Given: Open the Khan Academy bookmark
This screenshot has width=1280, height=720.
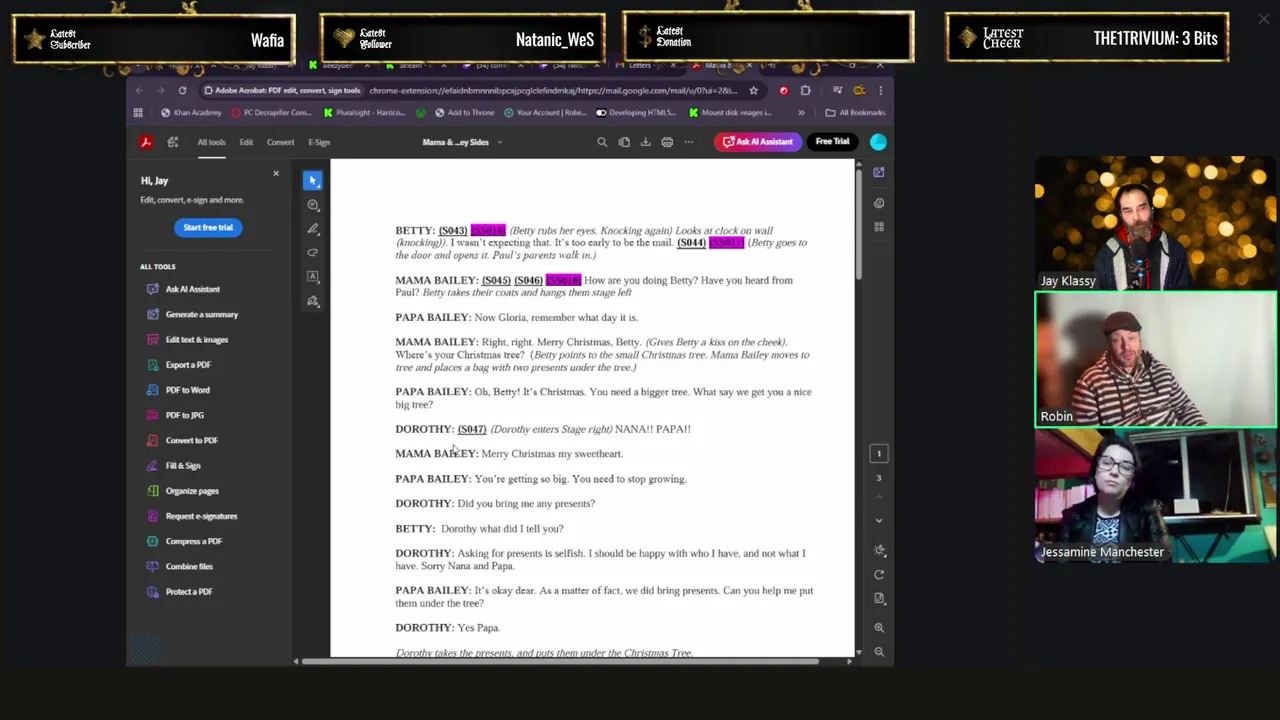Looking at the screenshot, I should coord(190,113).
